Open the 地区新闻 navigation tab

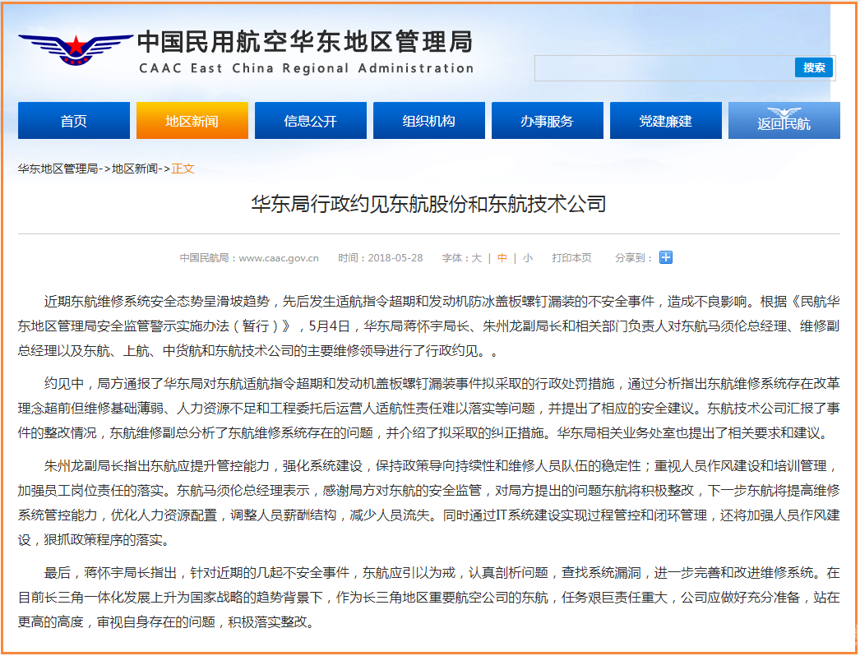[192, 121]
